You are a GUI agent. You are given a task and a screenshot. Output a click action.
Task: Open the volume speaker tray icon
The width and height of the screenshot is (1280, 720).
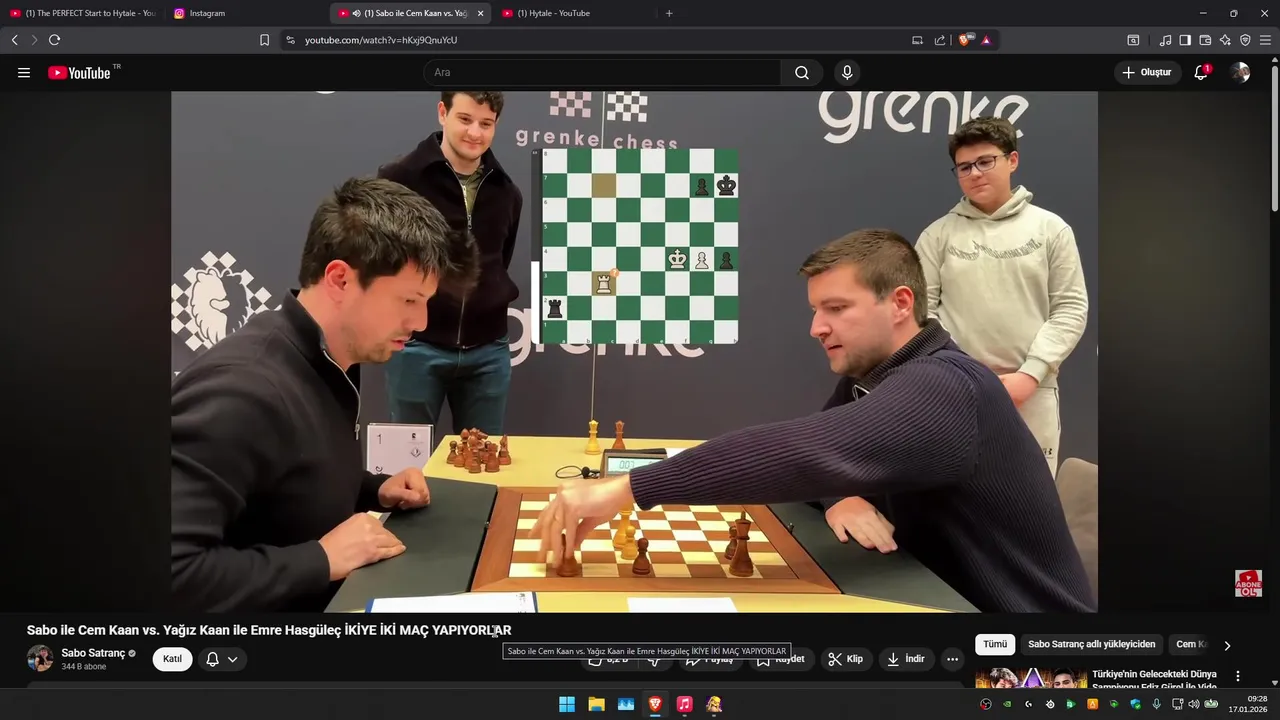pos(1194,704)
